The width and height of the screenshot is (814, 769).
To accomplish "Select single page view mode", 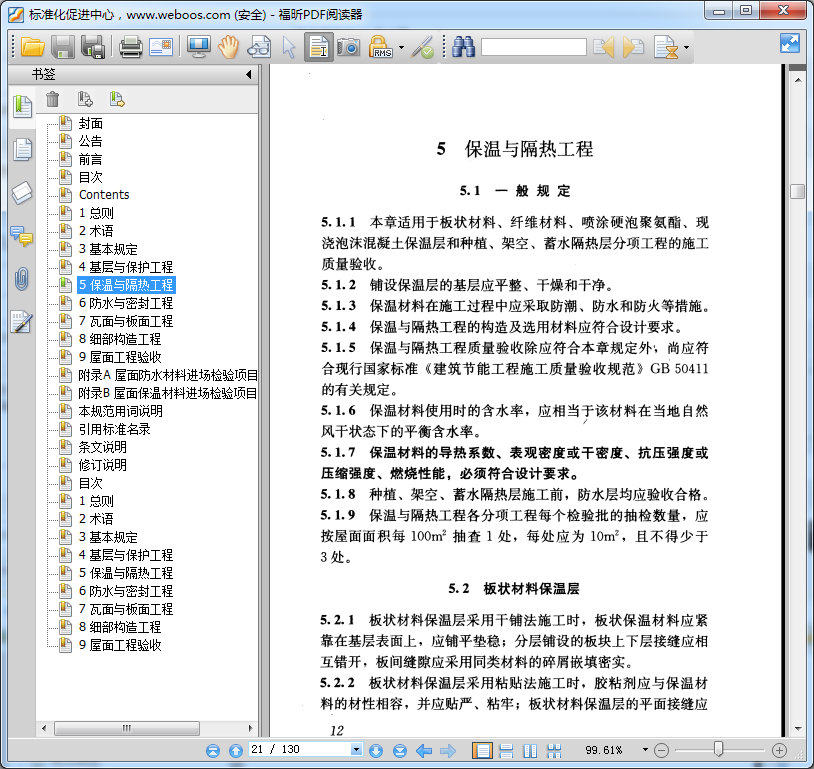I will [482, 751].
